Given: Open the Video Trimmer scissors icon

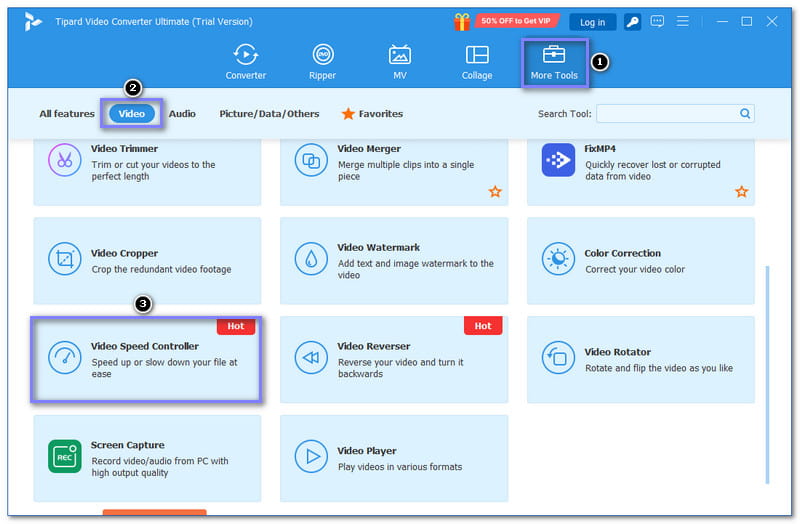Looking at the screenshot, I should 65,160.
